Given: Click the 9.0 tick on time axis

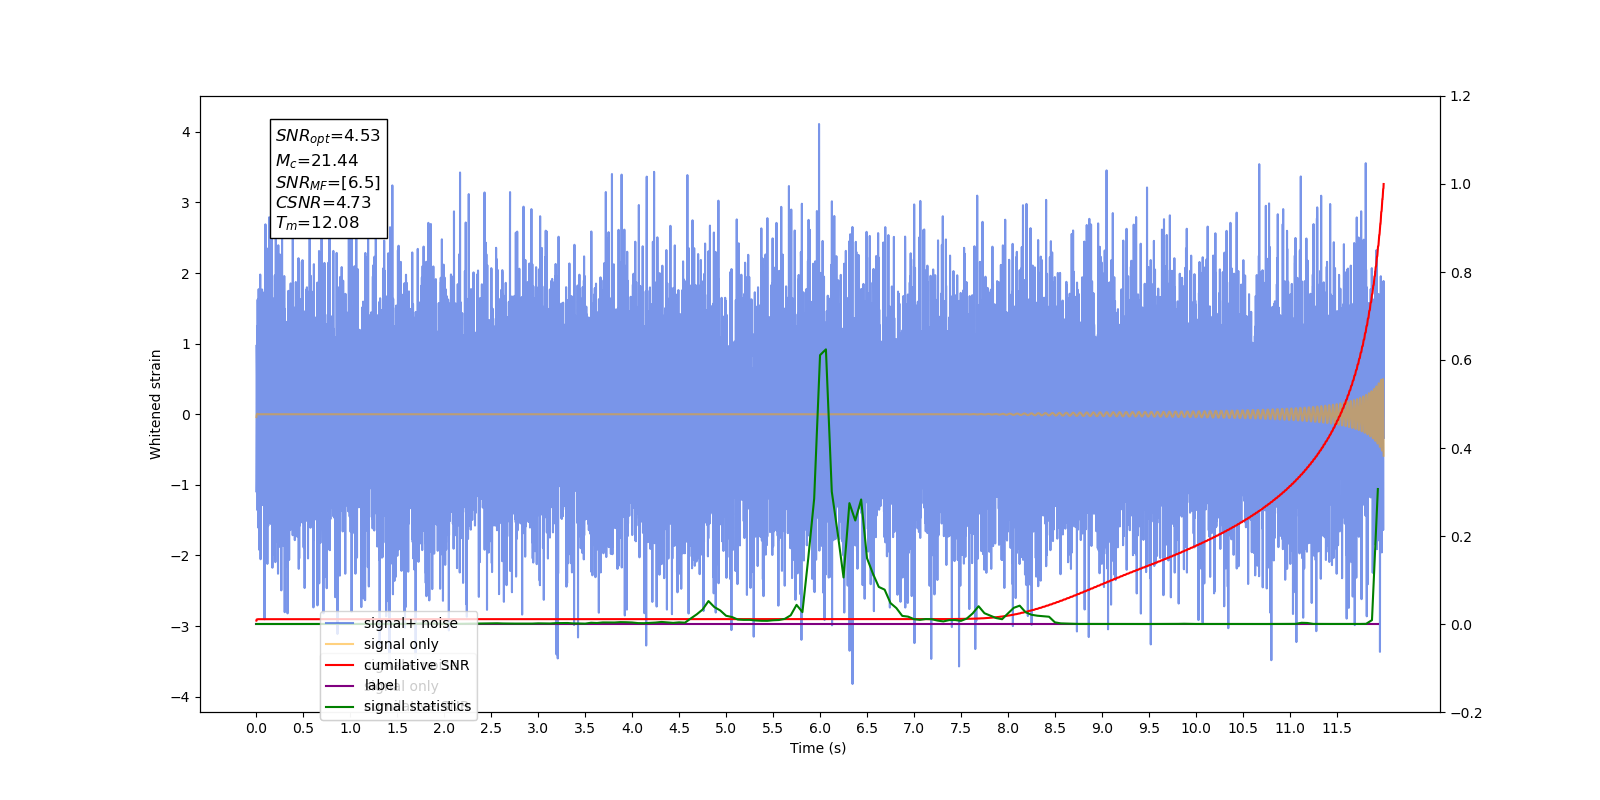Looking at the screenshot, I should [1102, 728].
